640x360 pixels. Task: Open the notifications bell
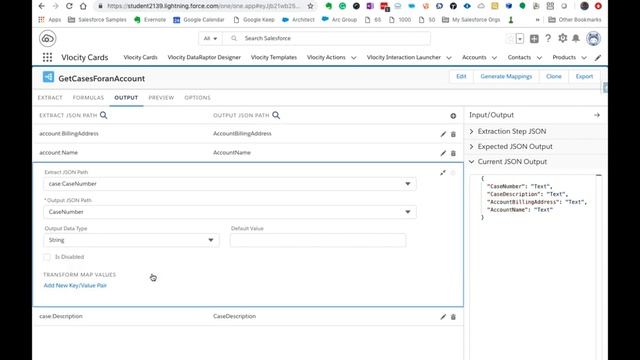tap(576, 38)
